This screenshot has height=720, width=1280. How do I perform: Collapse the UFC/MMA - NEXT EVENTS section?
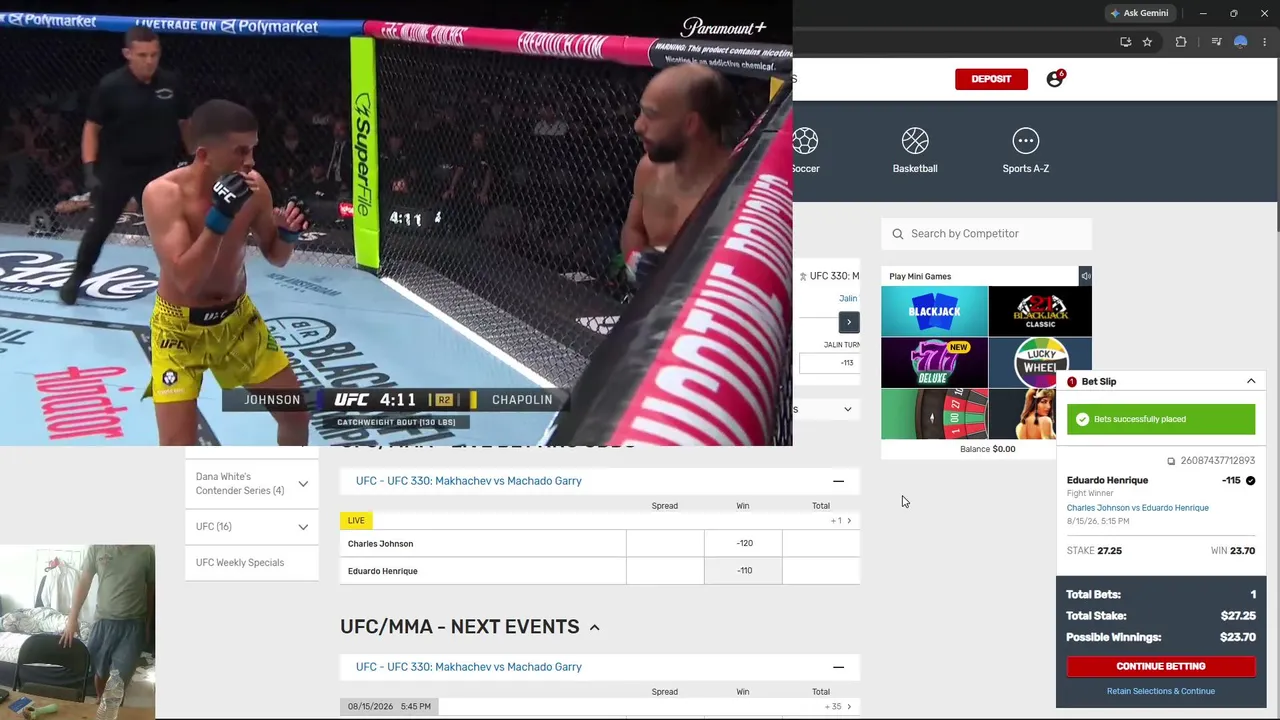tap(594, 627)
